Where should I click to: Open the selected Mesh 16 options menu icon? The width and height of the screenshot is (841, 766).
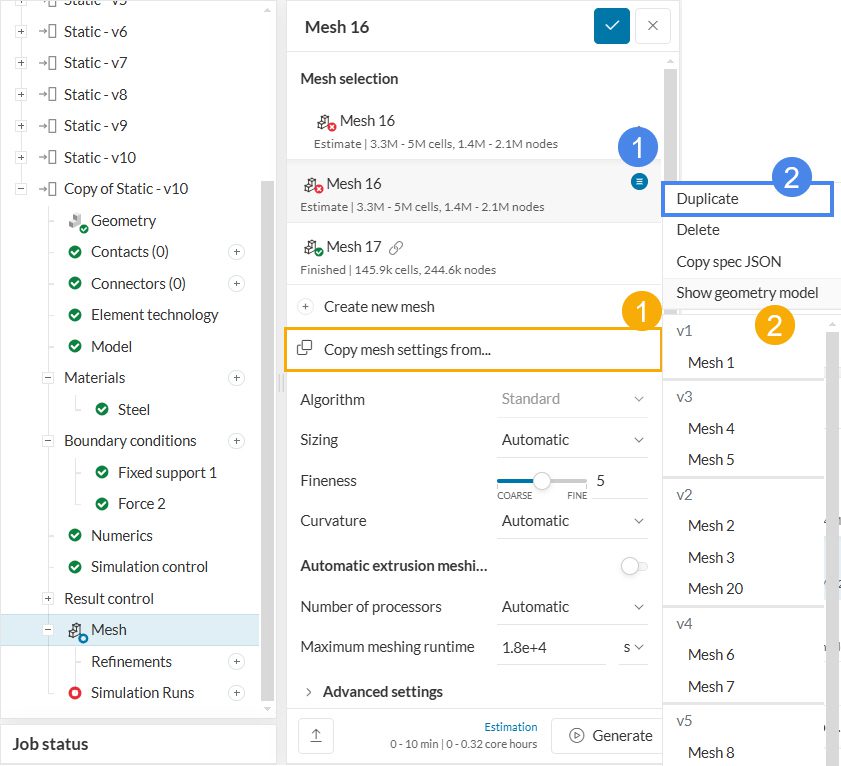[x=640, y=181]
